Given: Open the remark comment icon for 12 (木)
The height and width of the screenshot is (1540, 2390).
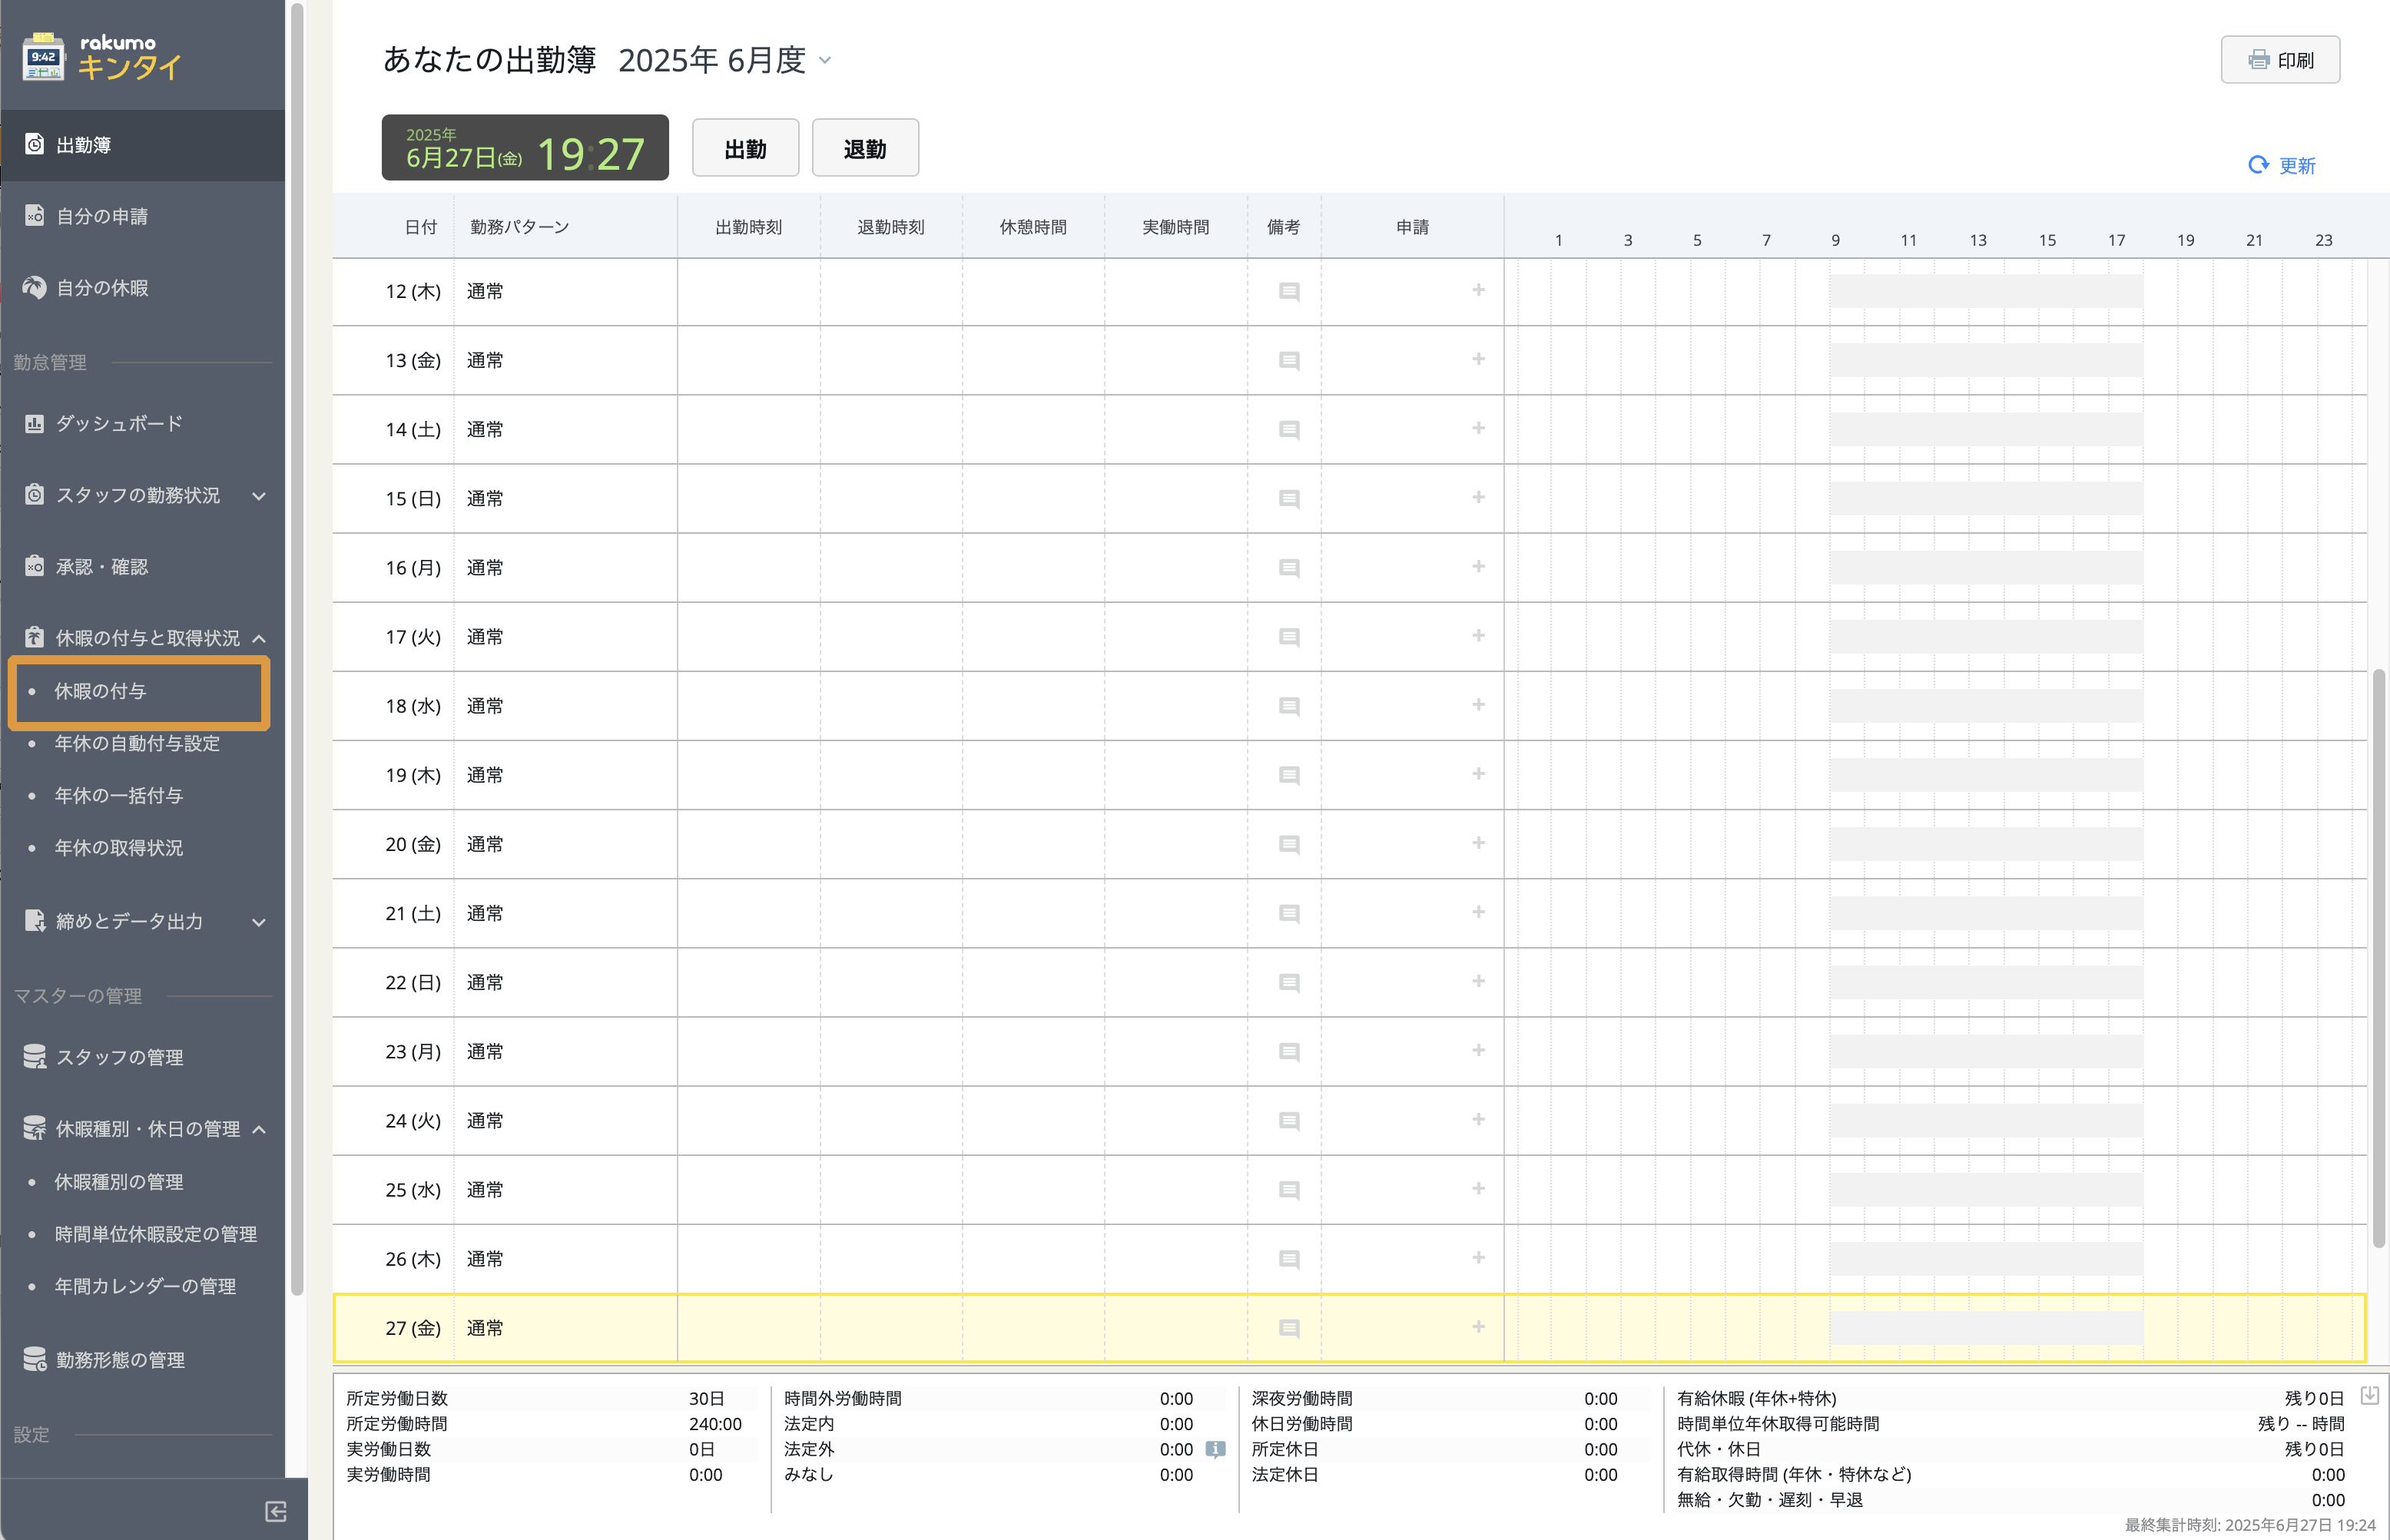Looking at the screenshot, I should (1289, 292).
